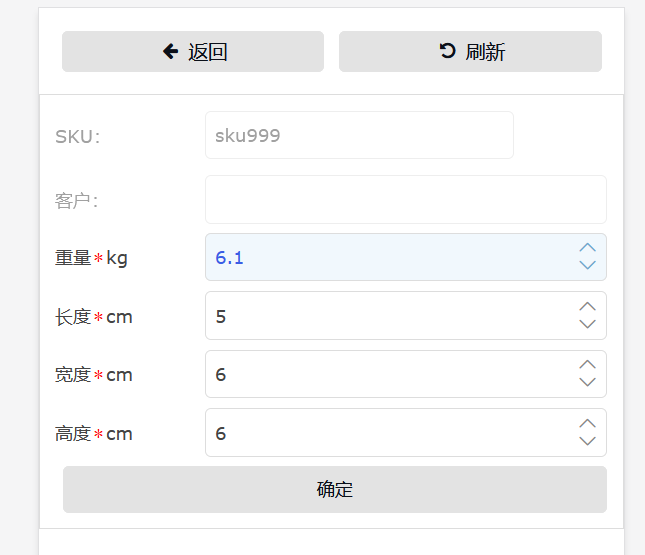Click the 返回 back button

[x=193, y=51]
